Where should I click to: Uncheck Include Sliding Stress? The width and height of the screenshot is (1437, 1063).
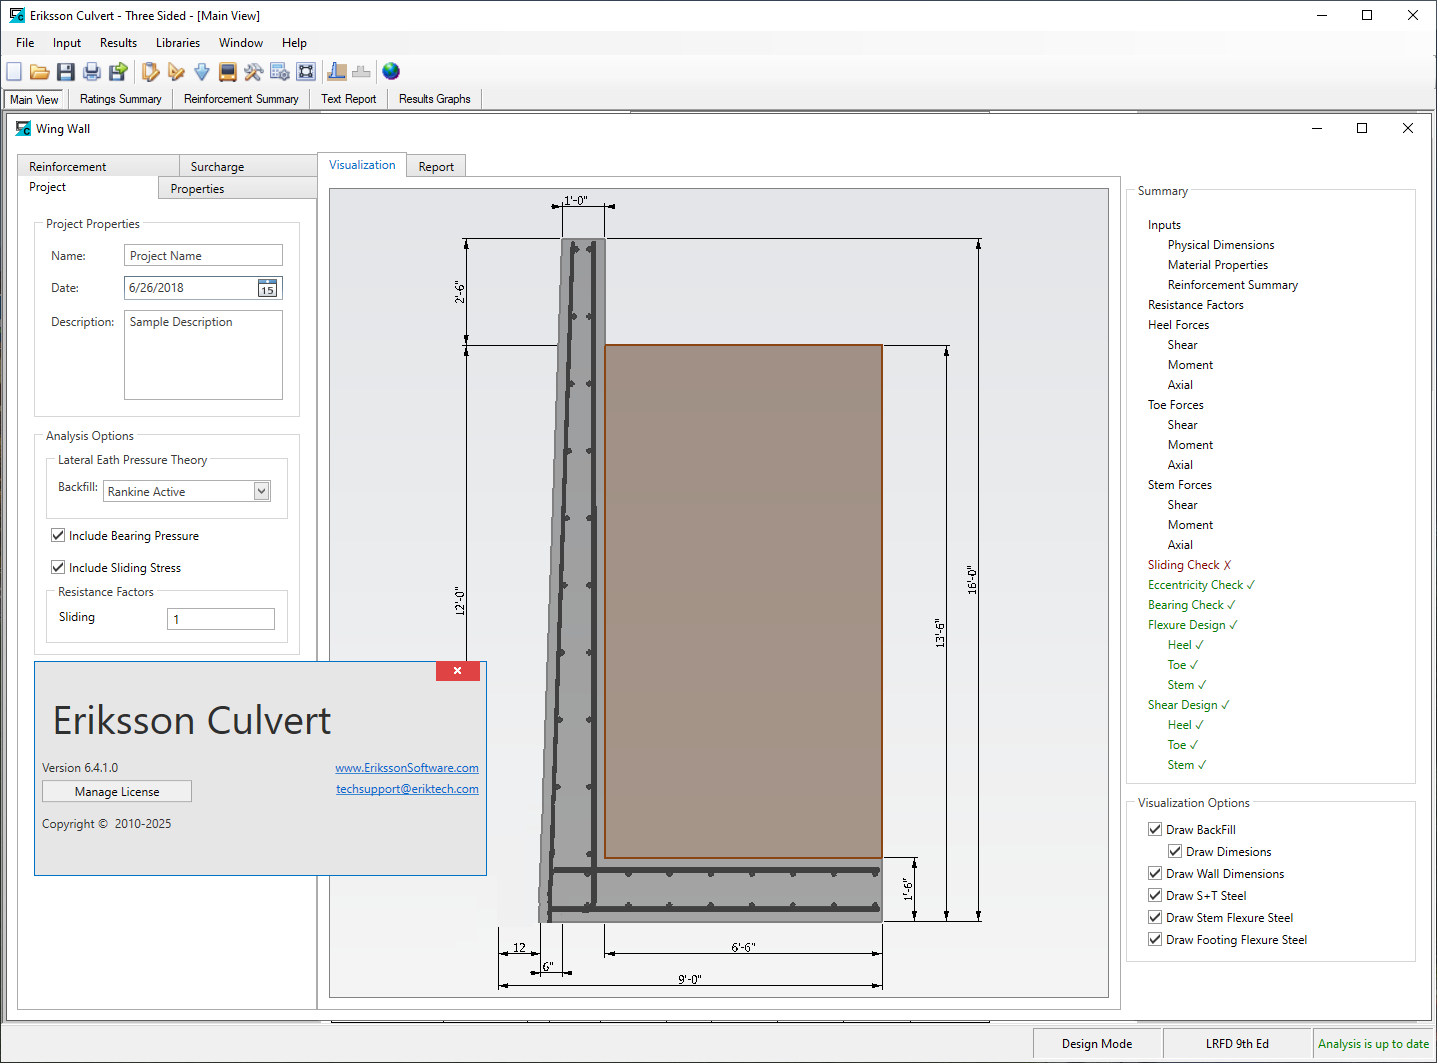tap(58, 567)
